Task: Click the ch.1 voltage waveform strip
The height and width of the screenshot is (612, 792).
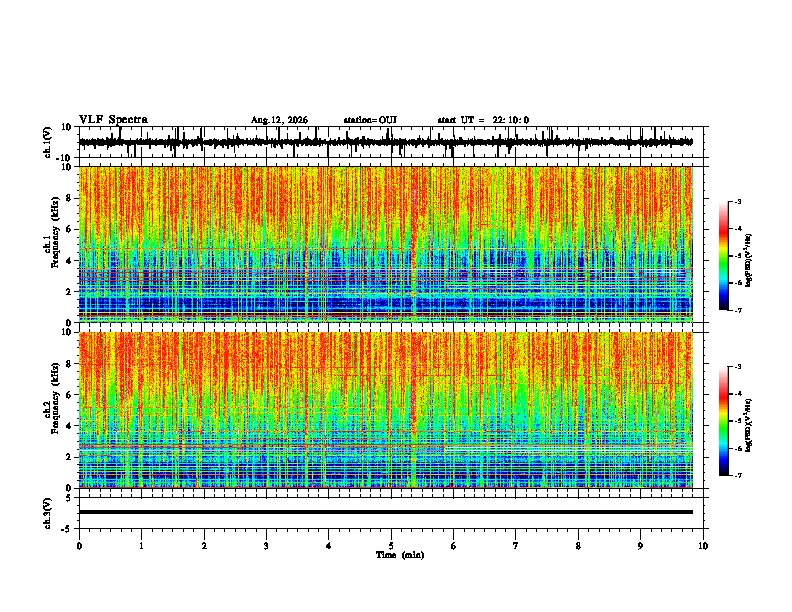Action: click(386, 142)
